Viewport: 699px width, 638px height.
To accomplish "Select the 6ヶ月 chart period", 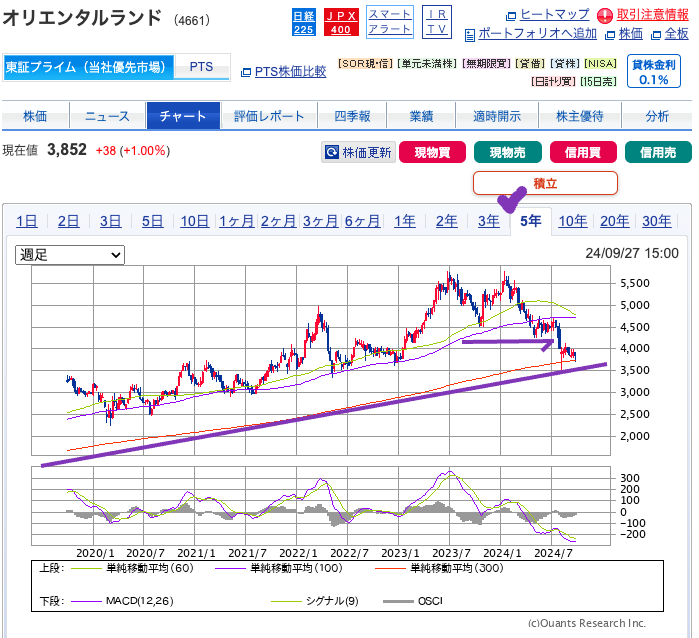I will [x=362, y=221].
